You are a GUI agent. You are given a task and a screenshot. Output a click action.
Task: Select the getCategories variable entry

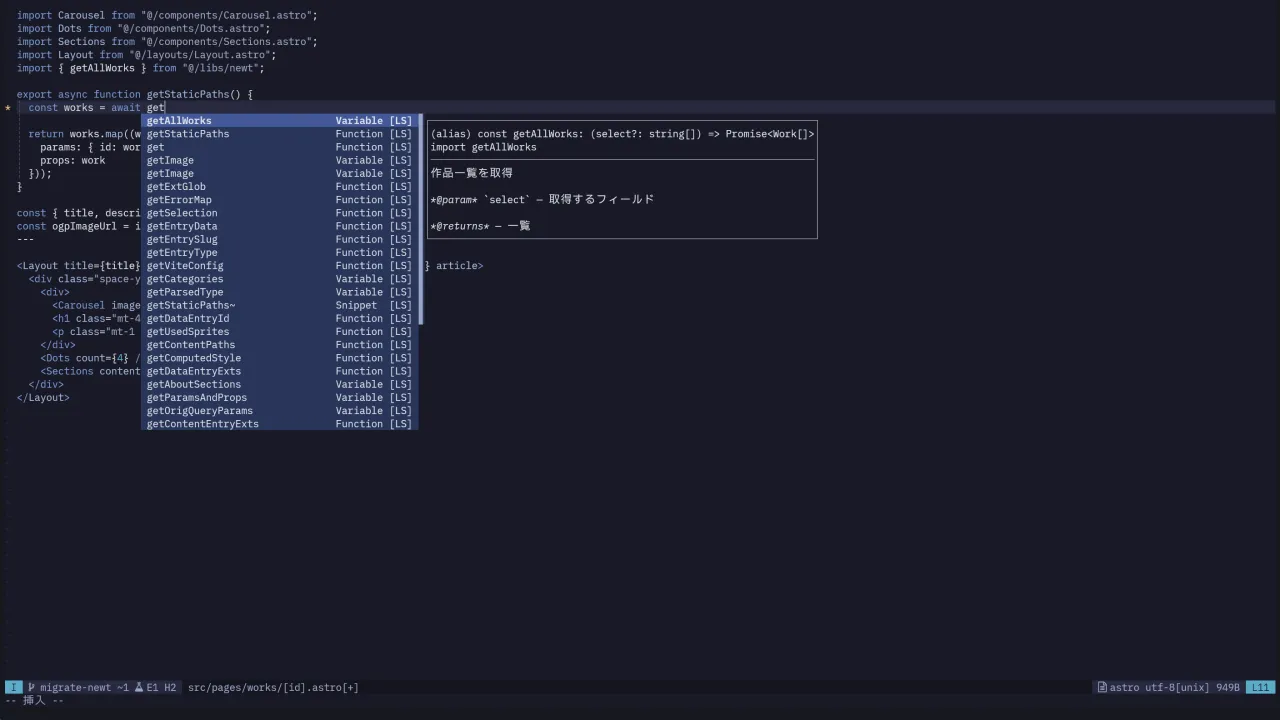tap(183, 278)
